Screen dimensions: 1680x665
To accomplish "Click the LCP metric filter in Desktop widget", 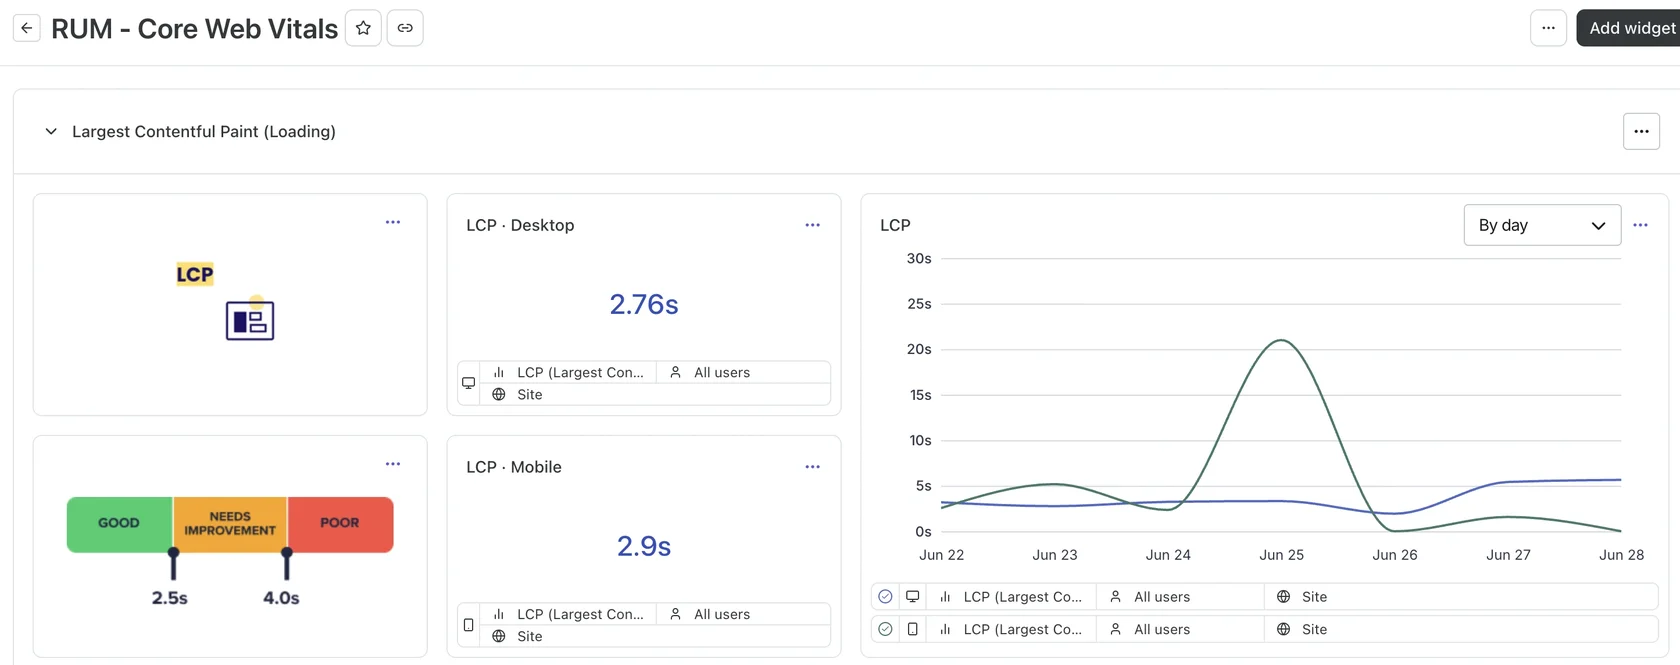I will point(569,372).
